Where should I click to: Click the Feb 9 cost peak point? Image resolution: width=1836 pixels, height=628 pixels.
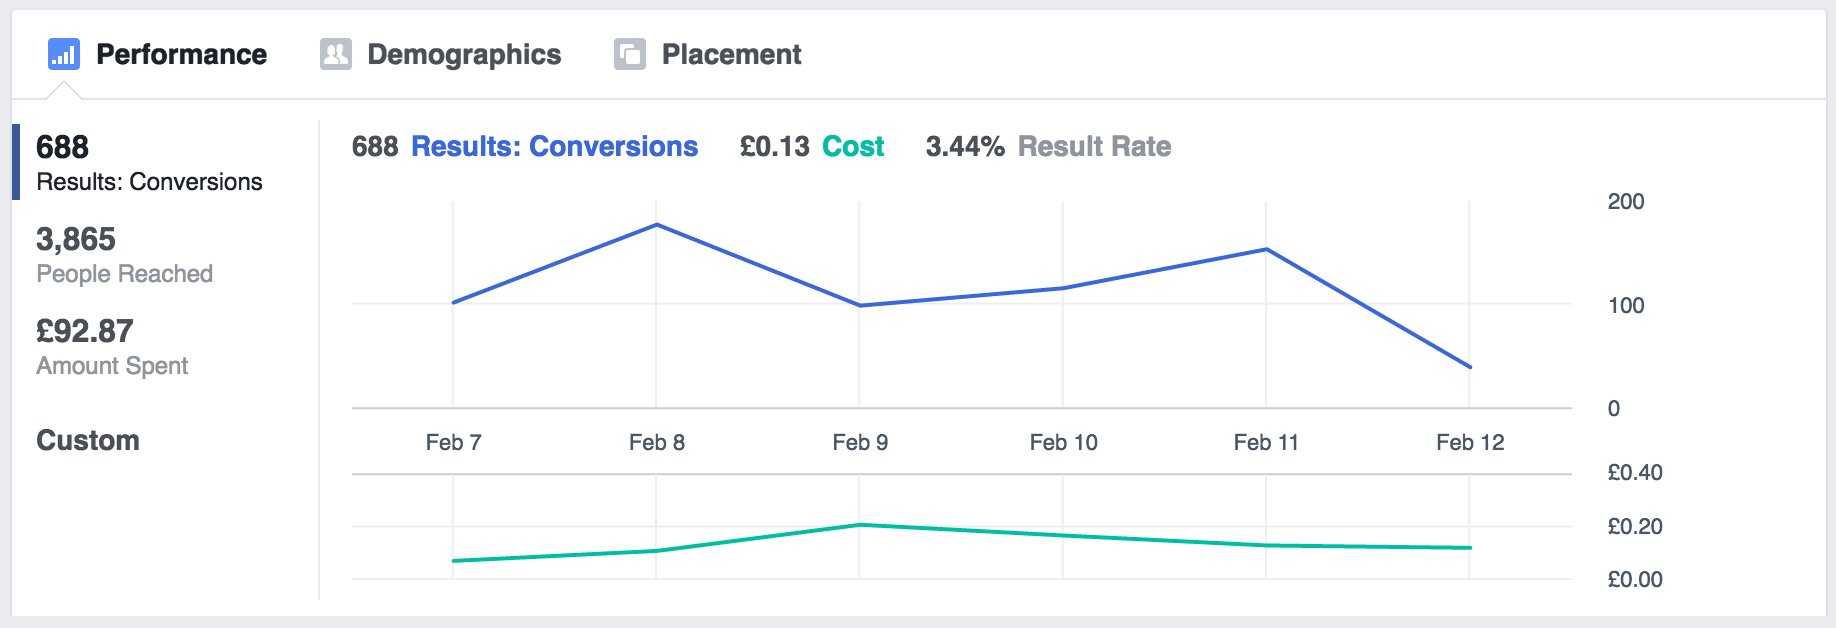pyautogui.click(x=860, y=524)
